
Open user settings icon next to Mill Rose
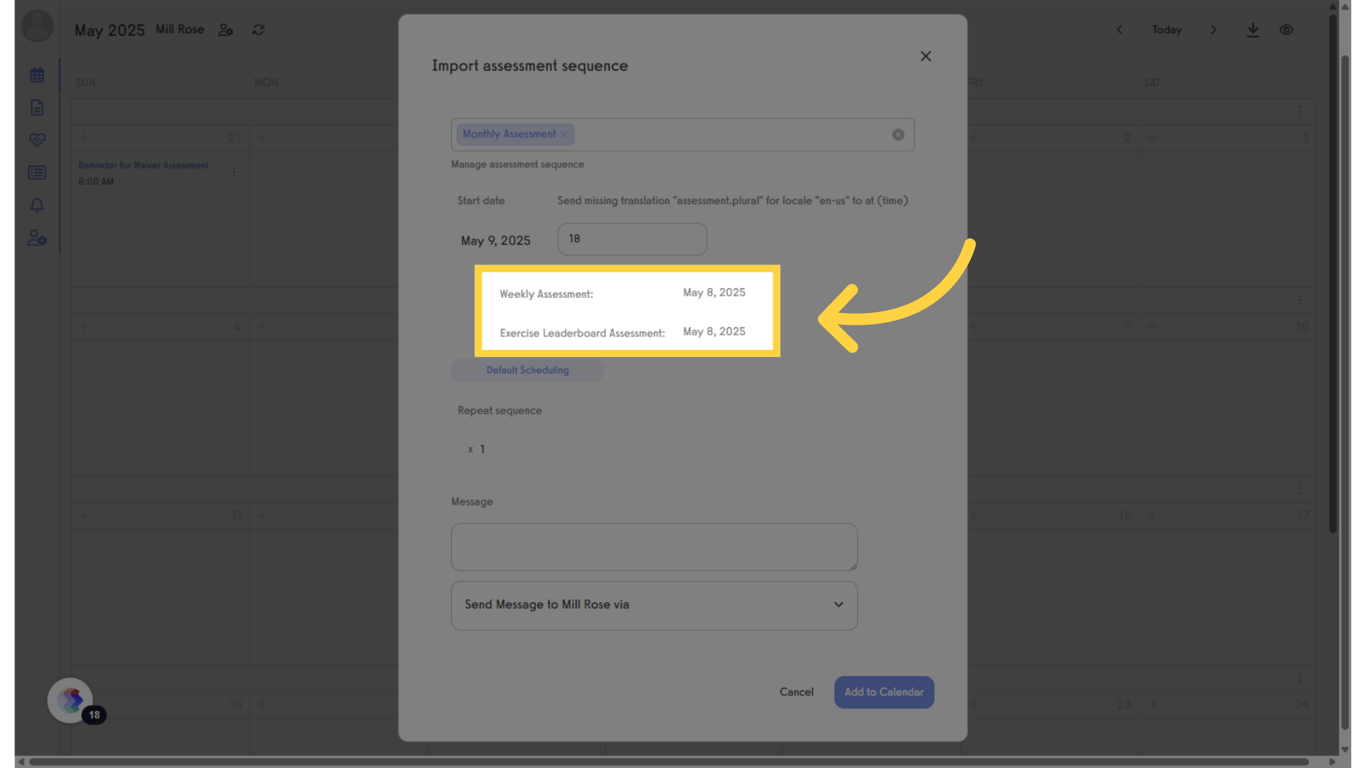point(225,30)
